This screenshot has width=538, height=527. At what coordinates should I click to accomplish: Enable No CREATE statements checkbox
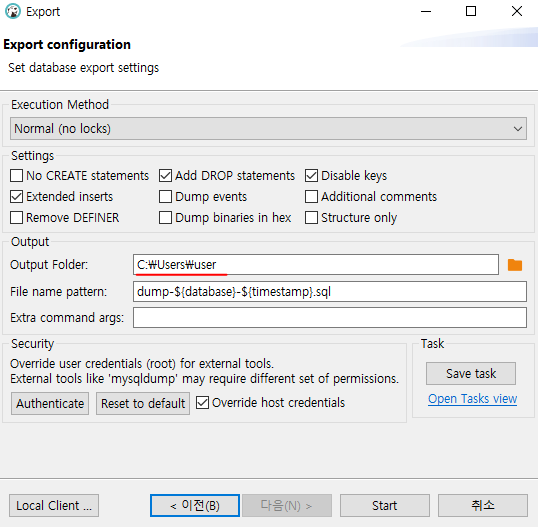(16, 176)
